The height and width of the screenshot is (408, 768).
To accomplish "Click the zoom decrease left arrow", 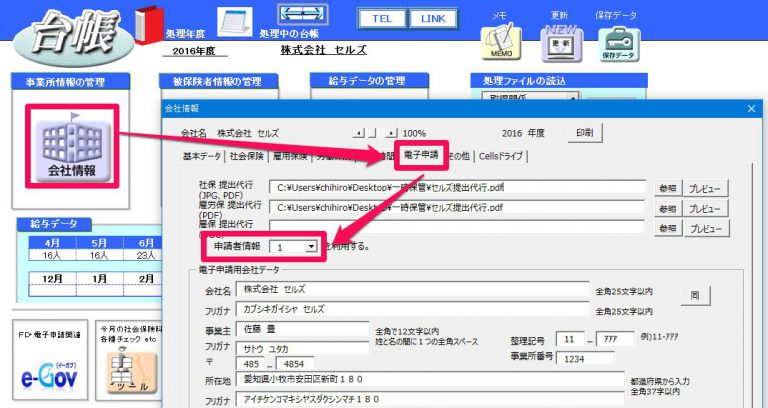I will point(359,133).
